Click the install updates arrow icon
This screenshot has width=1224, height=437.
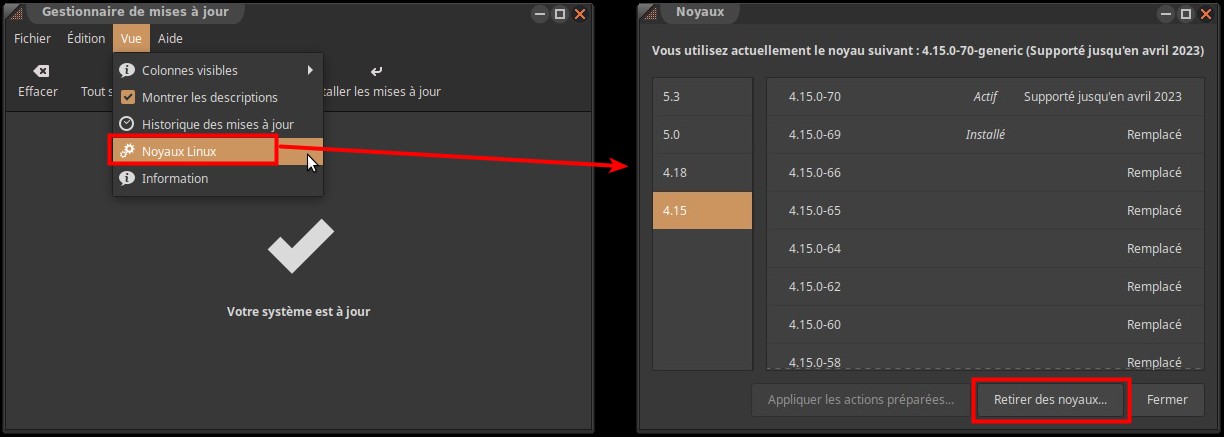376,72
